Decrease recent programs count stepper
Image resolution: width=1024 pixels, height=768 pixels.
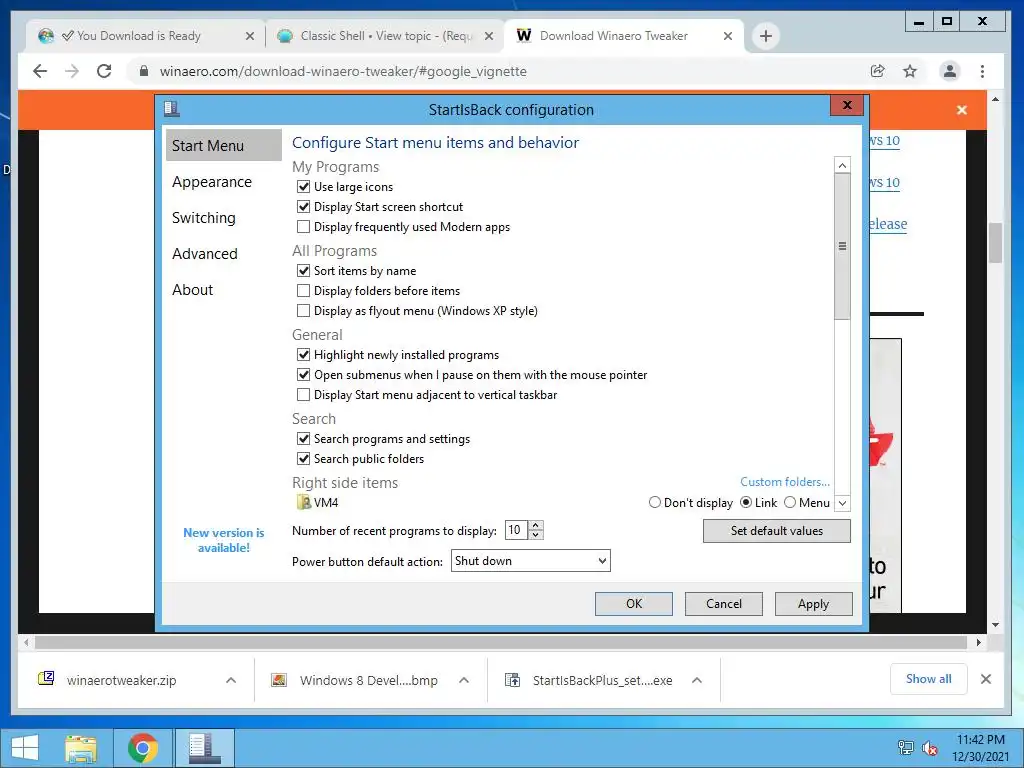click(536, 535)
